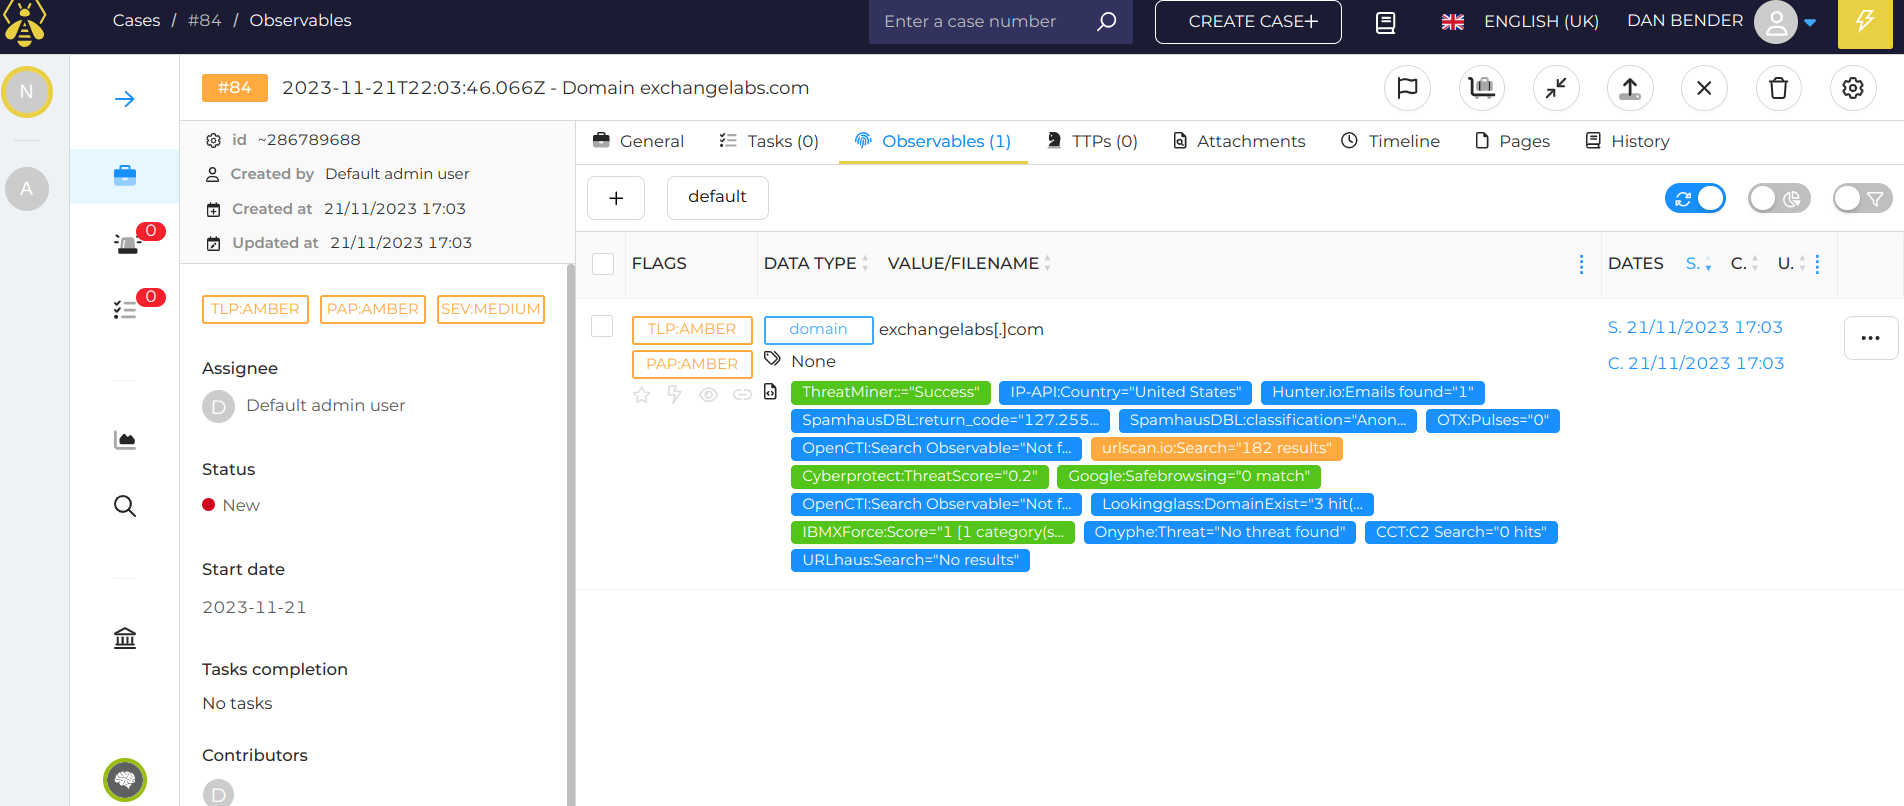This screenshot has width=1904, height=806.
Task: Enable the filter toggle switch
Action: point(1862,198)
